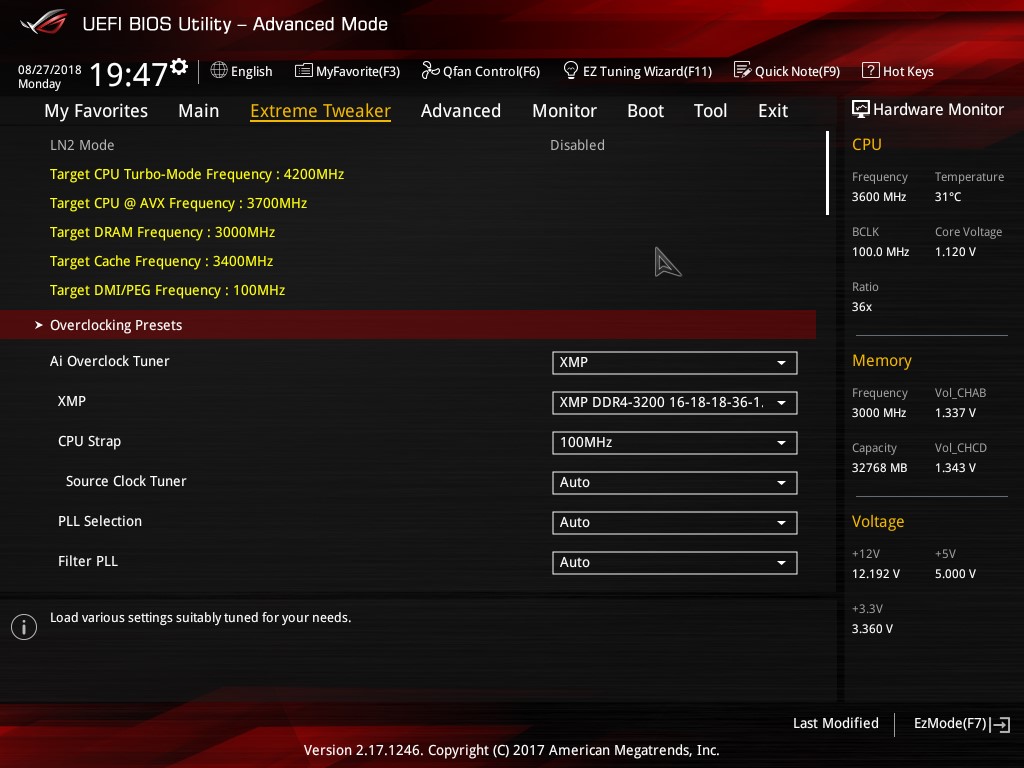Screen dimensions: 1024x768
Task: Click the 08/27/2018 date text
Action: click(x=50, y=69)
